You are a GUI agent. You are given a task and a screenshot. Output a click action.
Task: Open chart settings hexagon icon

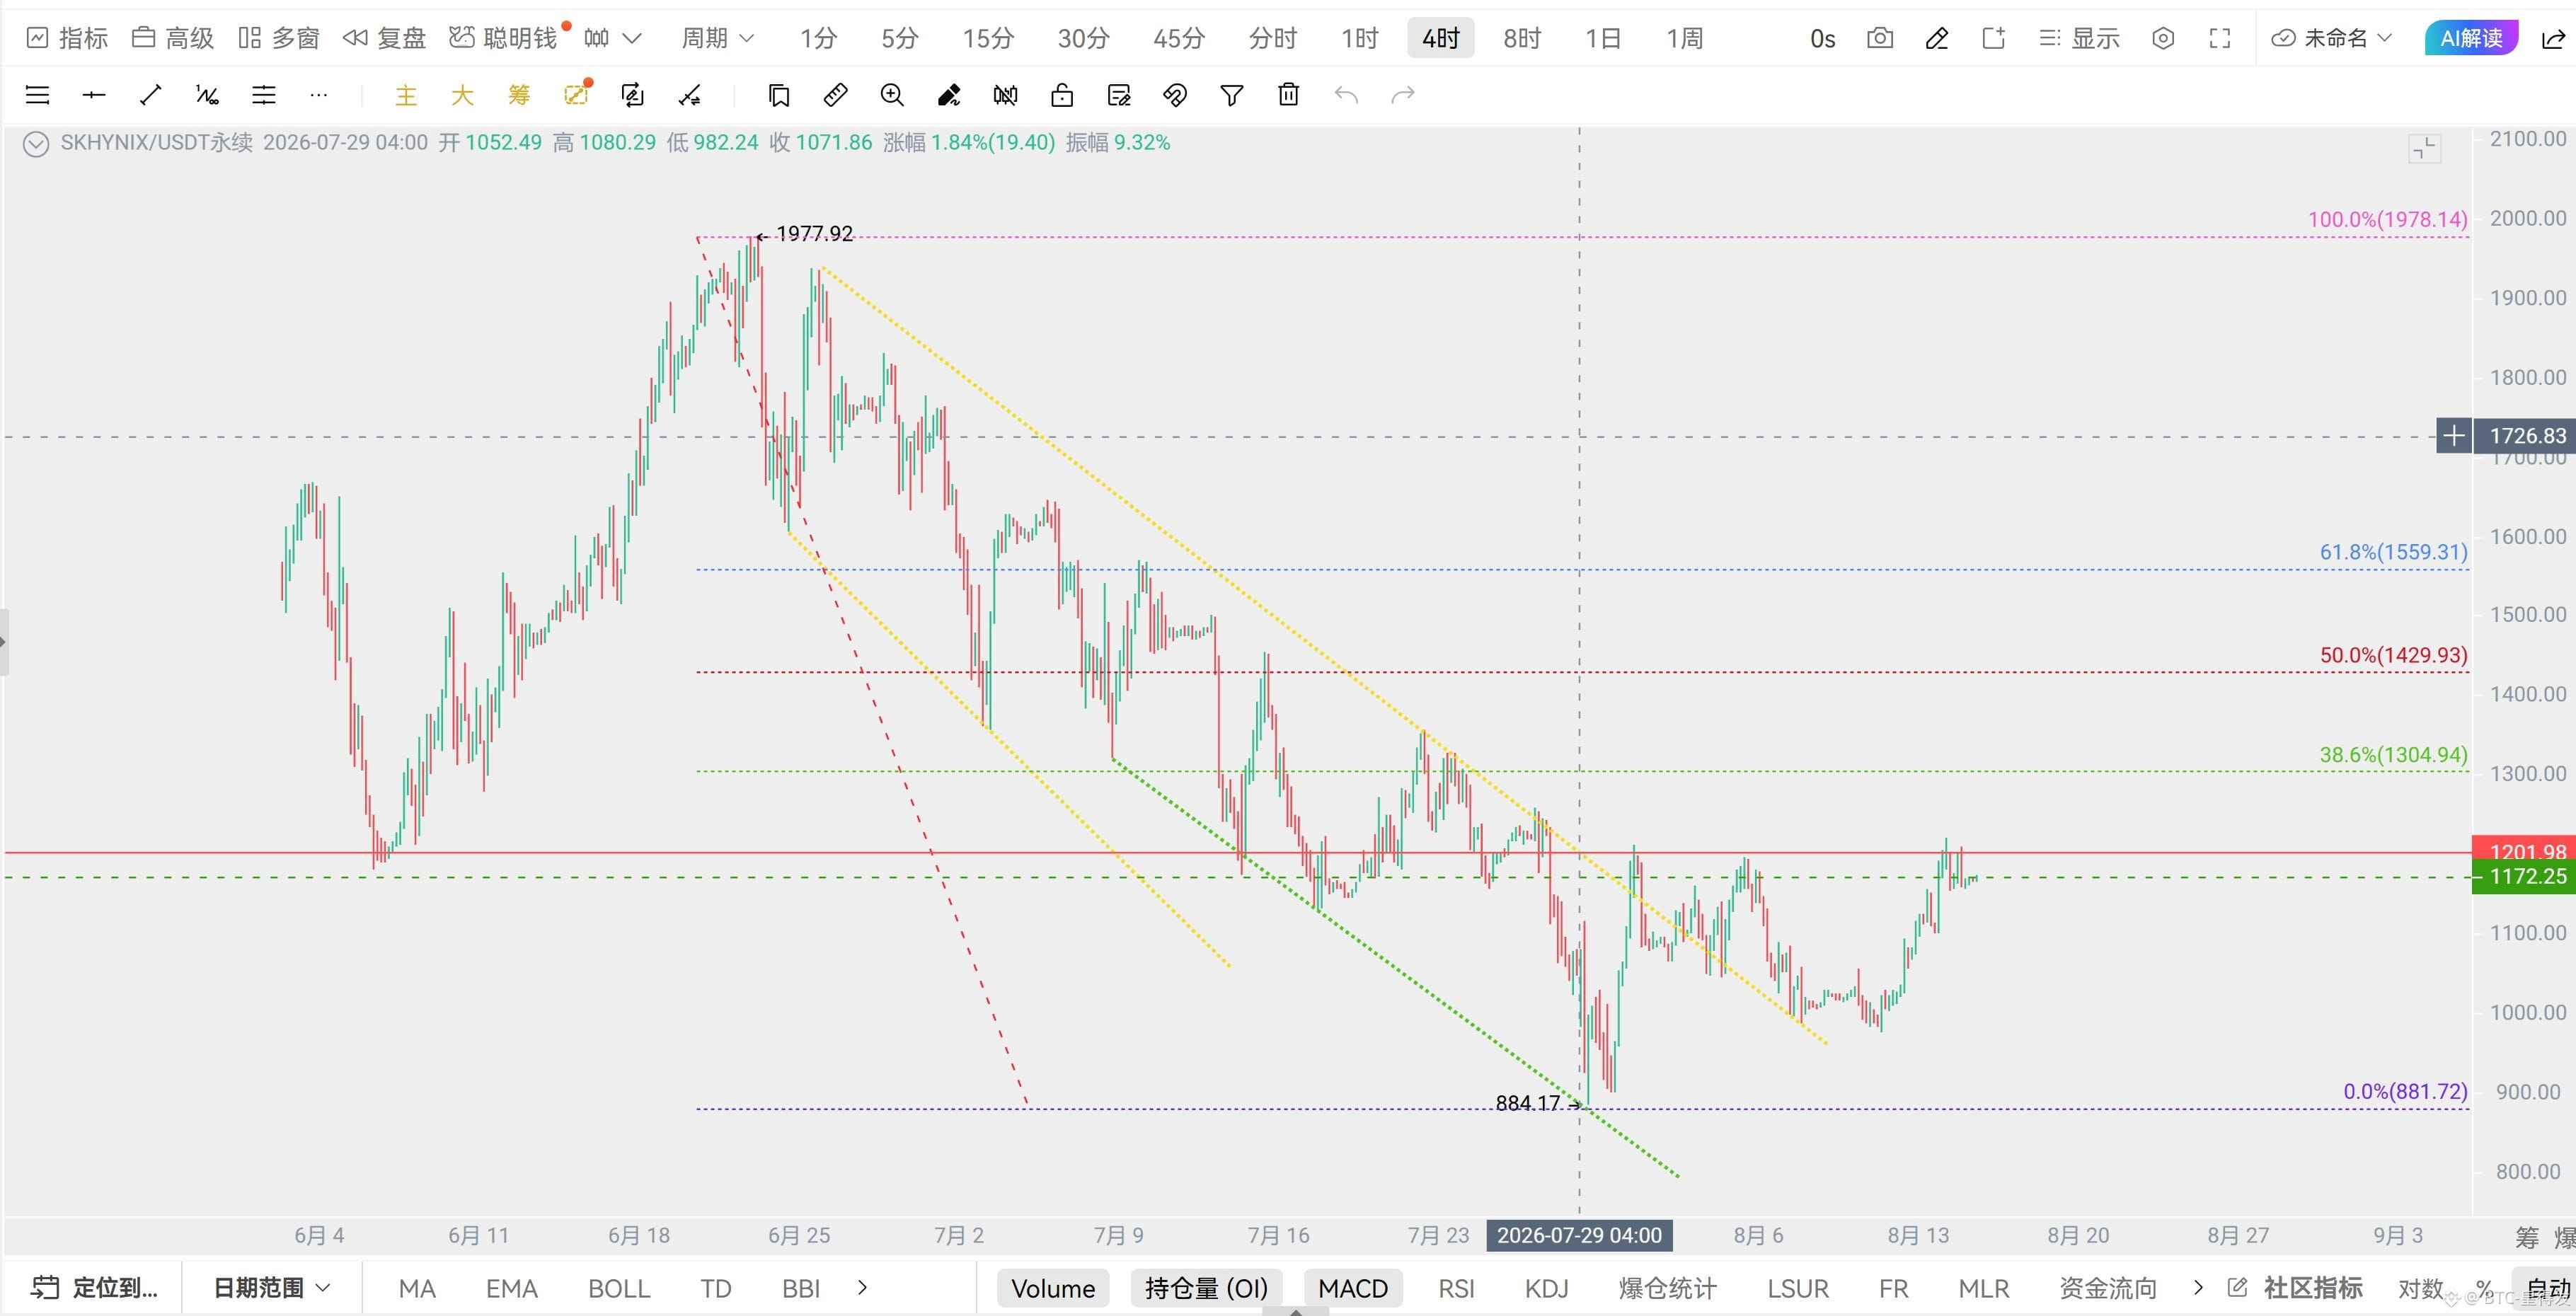point(2163,38)
